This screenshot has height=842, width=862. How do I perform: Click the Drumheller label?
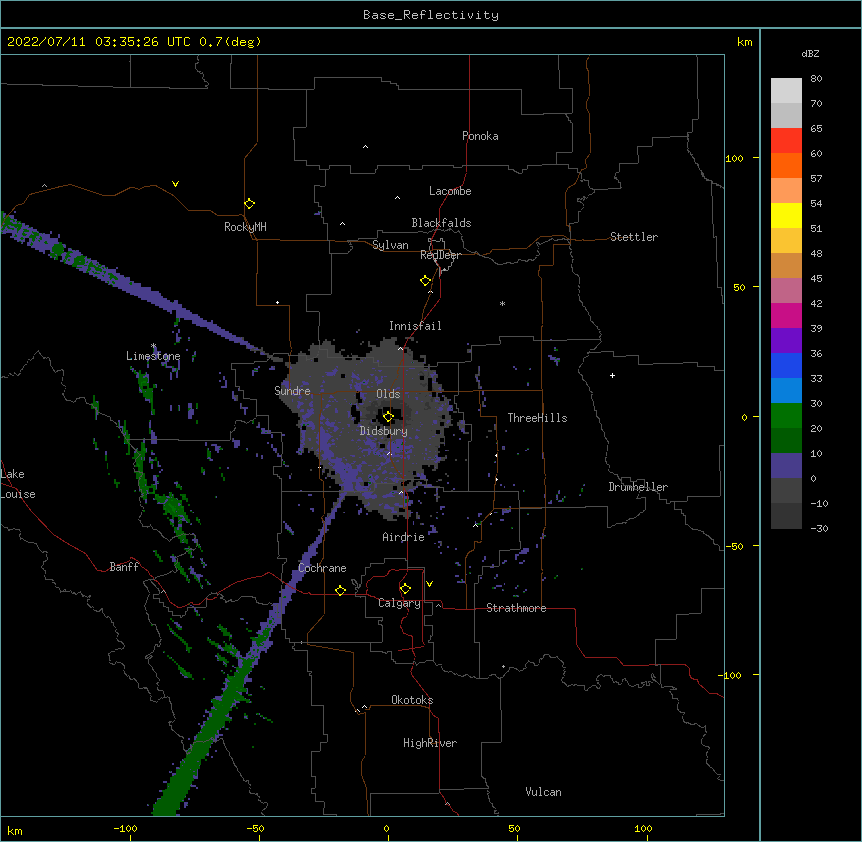tap(638, 487)
